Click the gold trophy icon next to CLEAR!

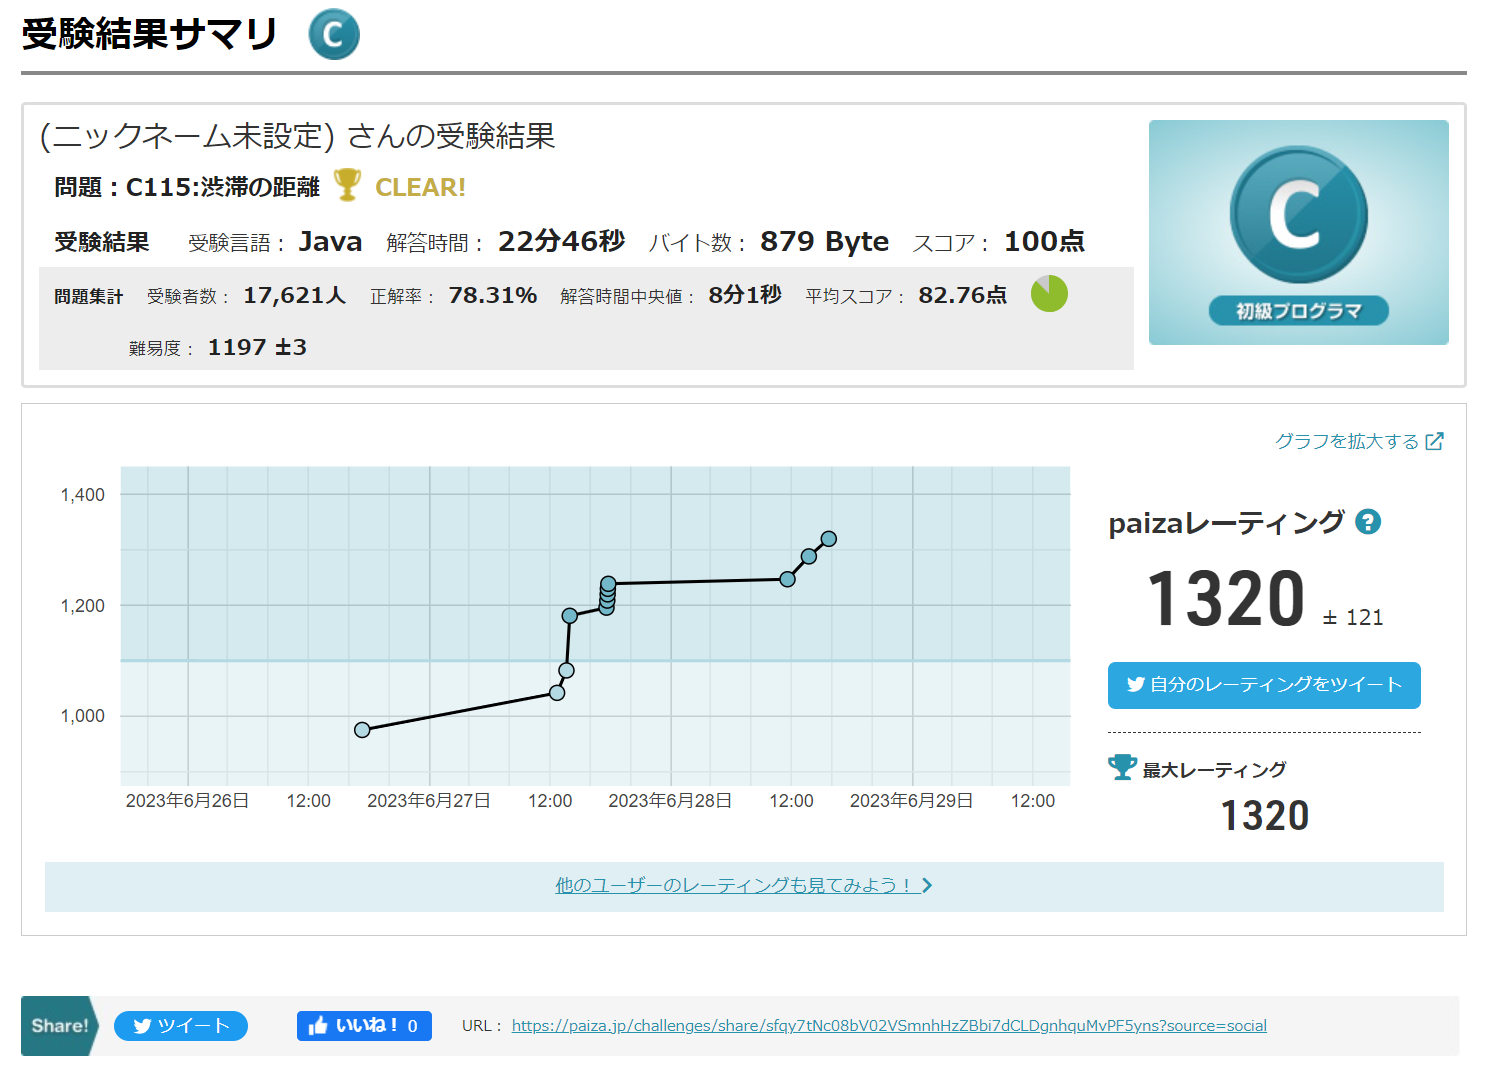pyautogui.click(x=347, y=185)
